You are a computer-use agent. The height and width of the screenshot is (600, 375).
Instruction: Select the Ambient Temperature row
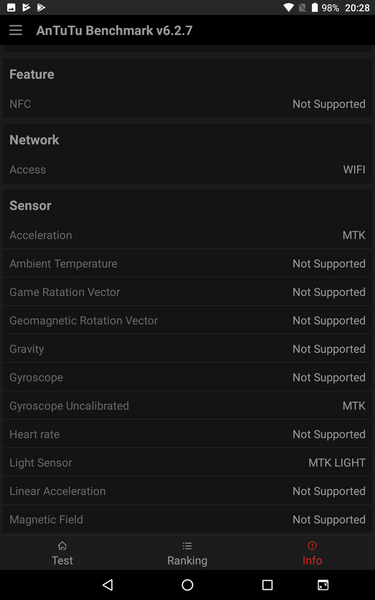[x=188, y=264]
